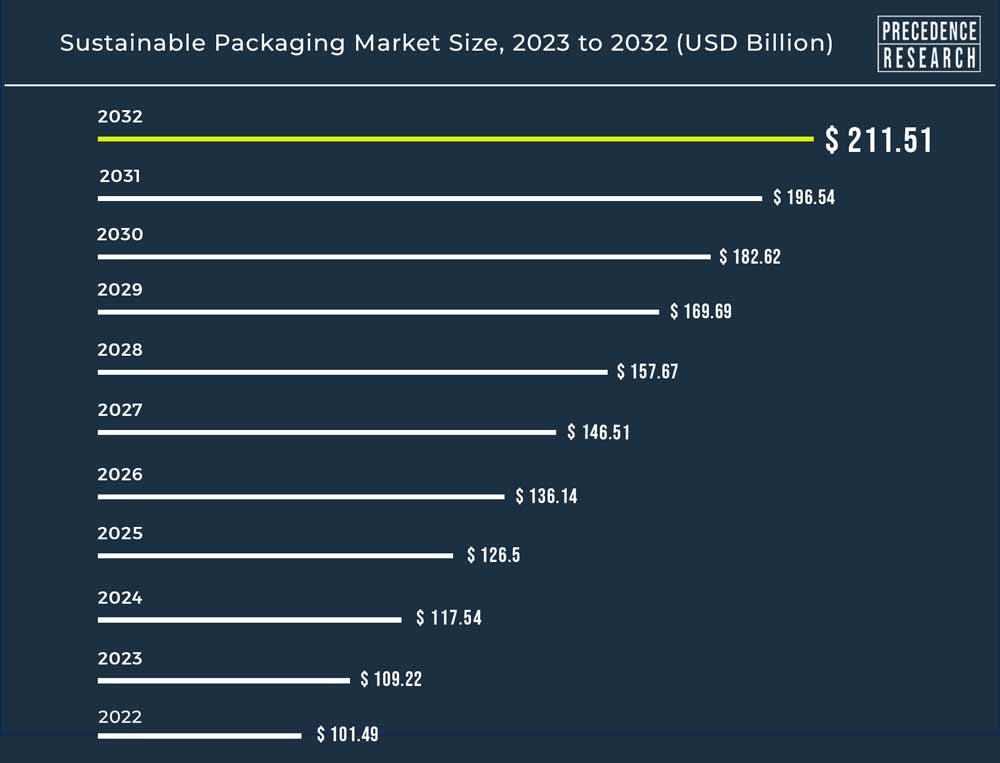
Task: Click the $ 211.51 value label
Action: [879, 140]
